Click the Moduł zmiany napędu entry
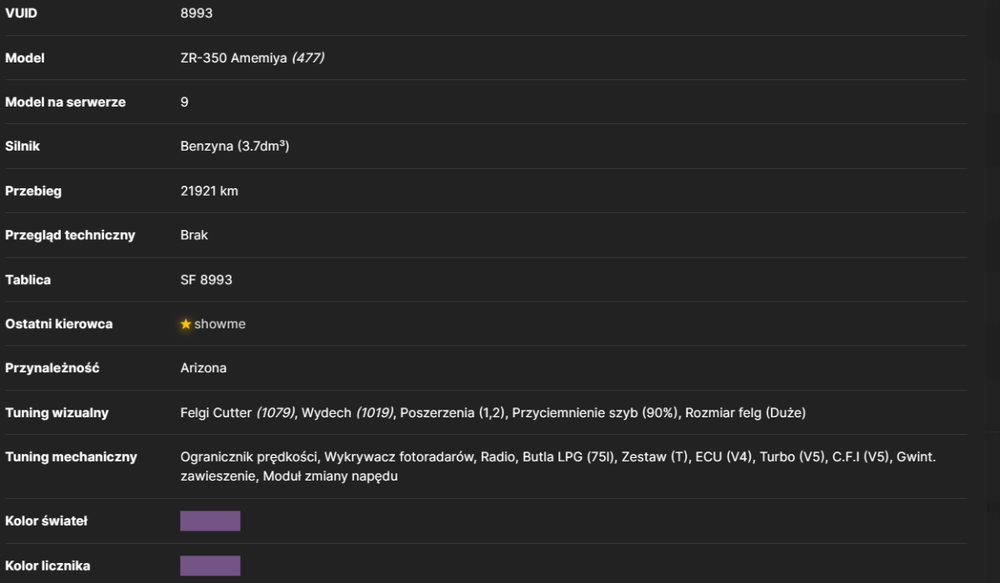This screenshot has height=583, width=1000. coord(330,476)
